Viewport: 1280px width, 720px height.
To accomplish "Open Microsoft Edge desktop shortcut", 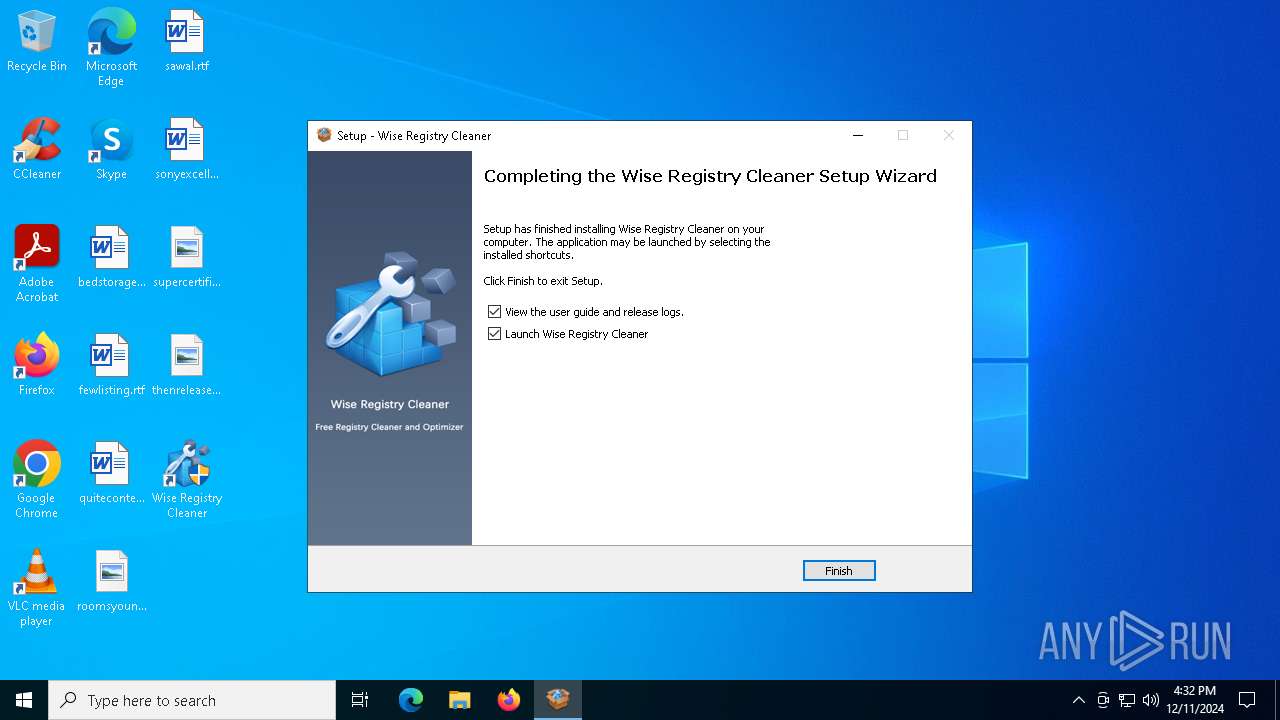I will pos(111,48).
